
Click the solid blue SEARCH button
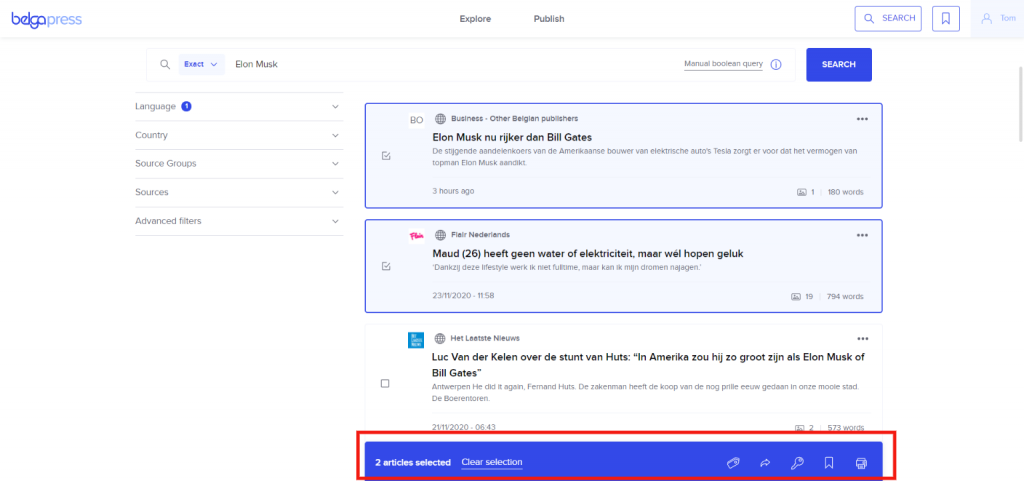pos(839,65)
